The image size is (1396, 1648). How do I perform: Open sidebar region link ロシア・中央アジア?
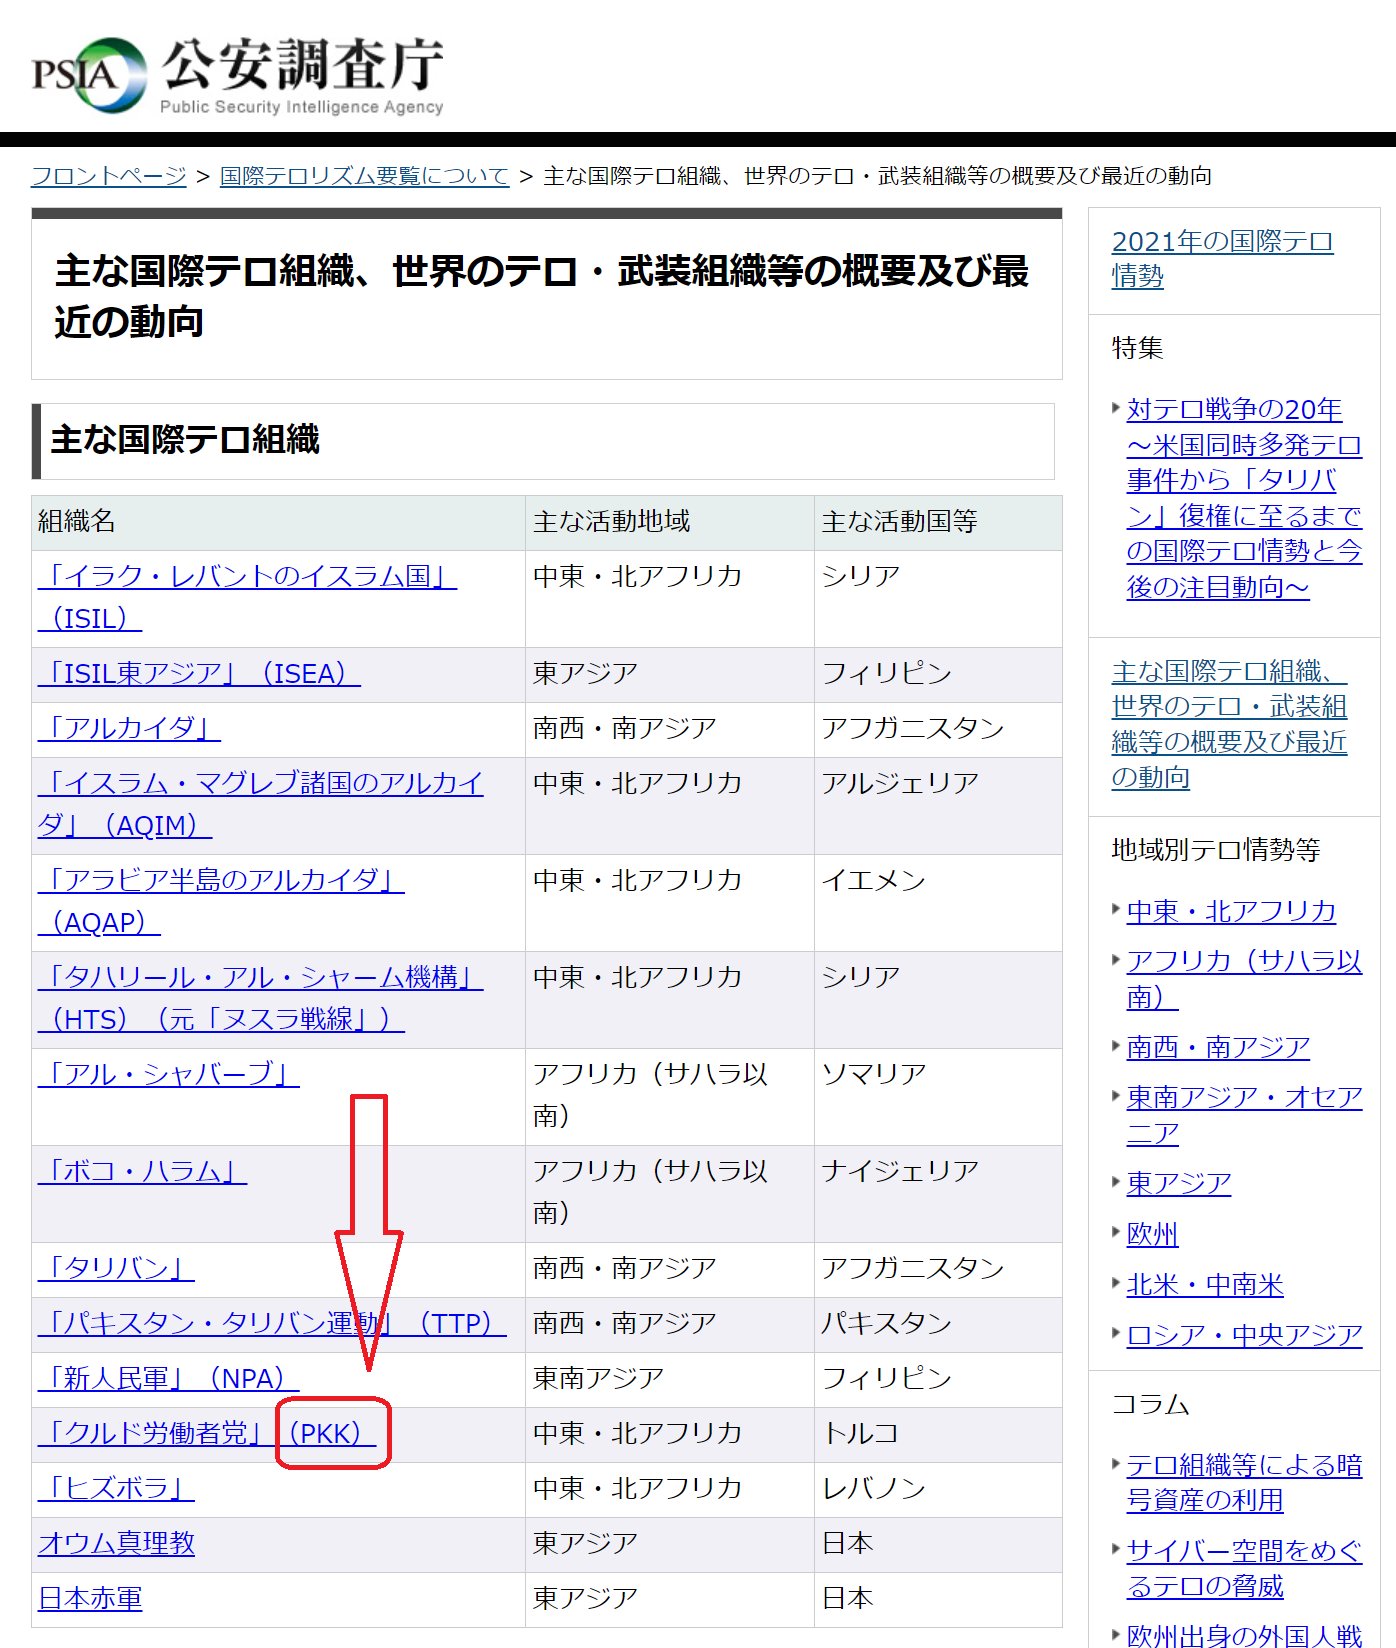point(1244,1335)
